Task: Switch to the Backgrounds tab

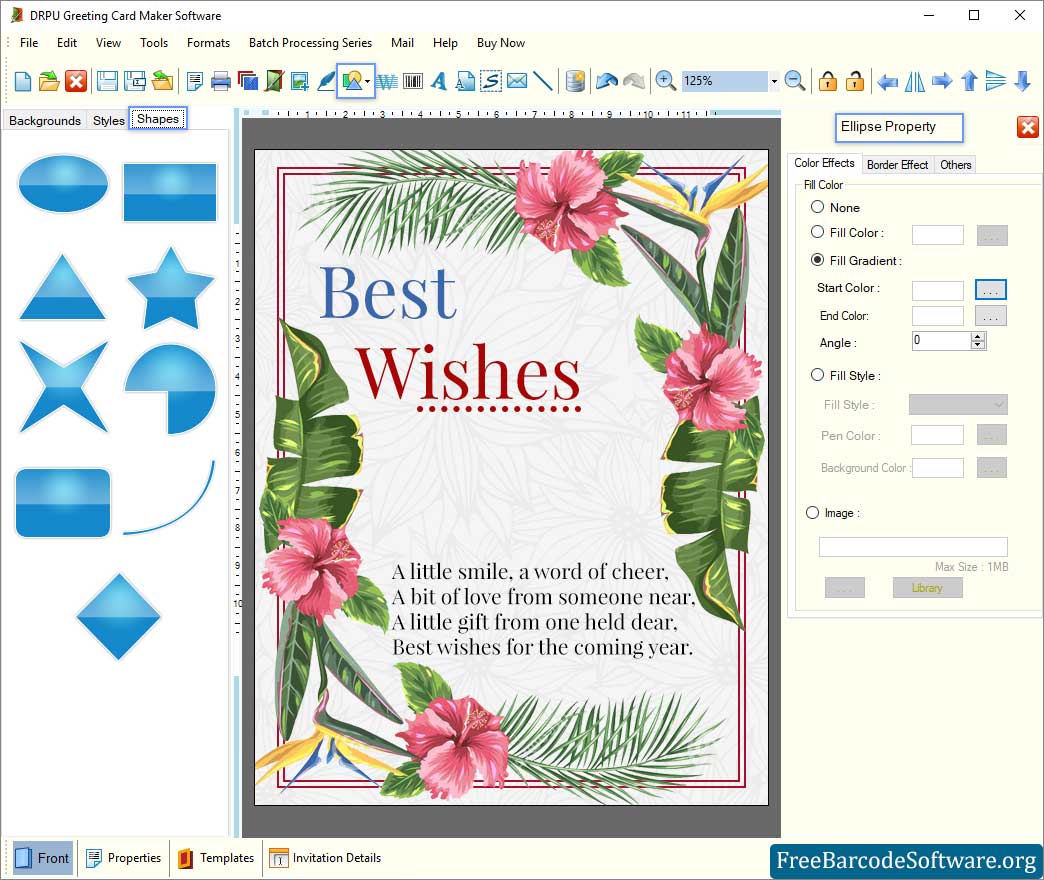Action: pyautogui.click(x=45, y=120)
